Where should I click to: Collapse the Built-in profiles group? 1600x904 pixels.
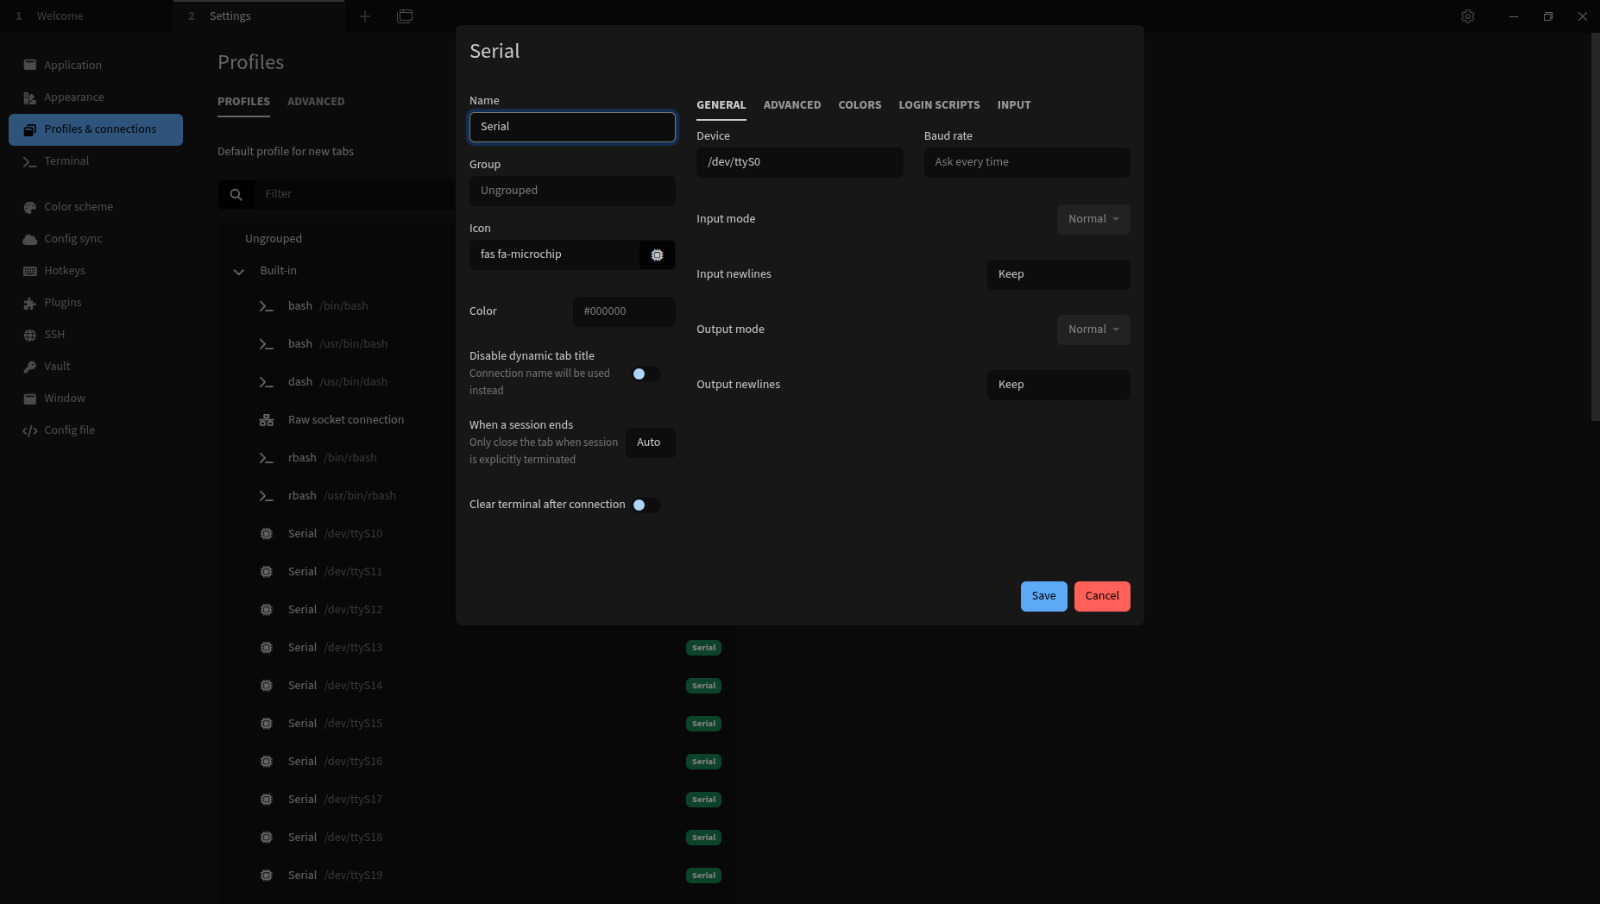tap(239, 271)
